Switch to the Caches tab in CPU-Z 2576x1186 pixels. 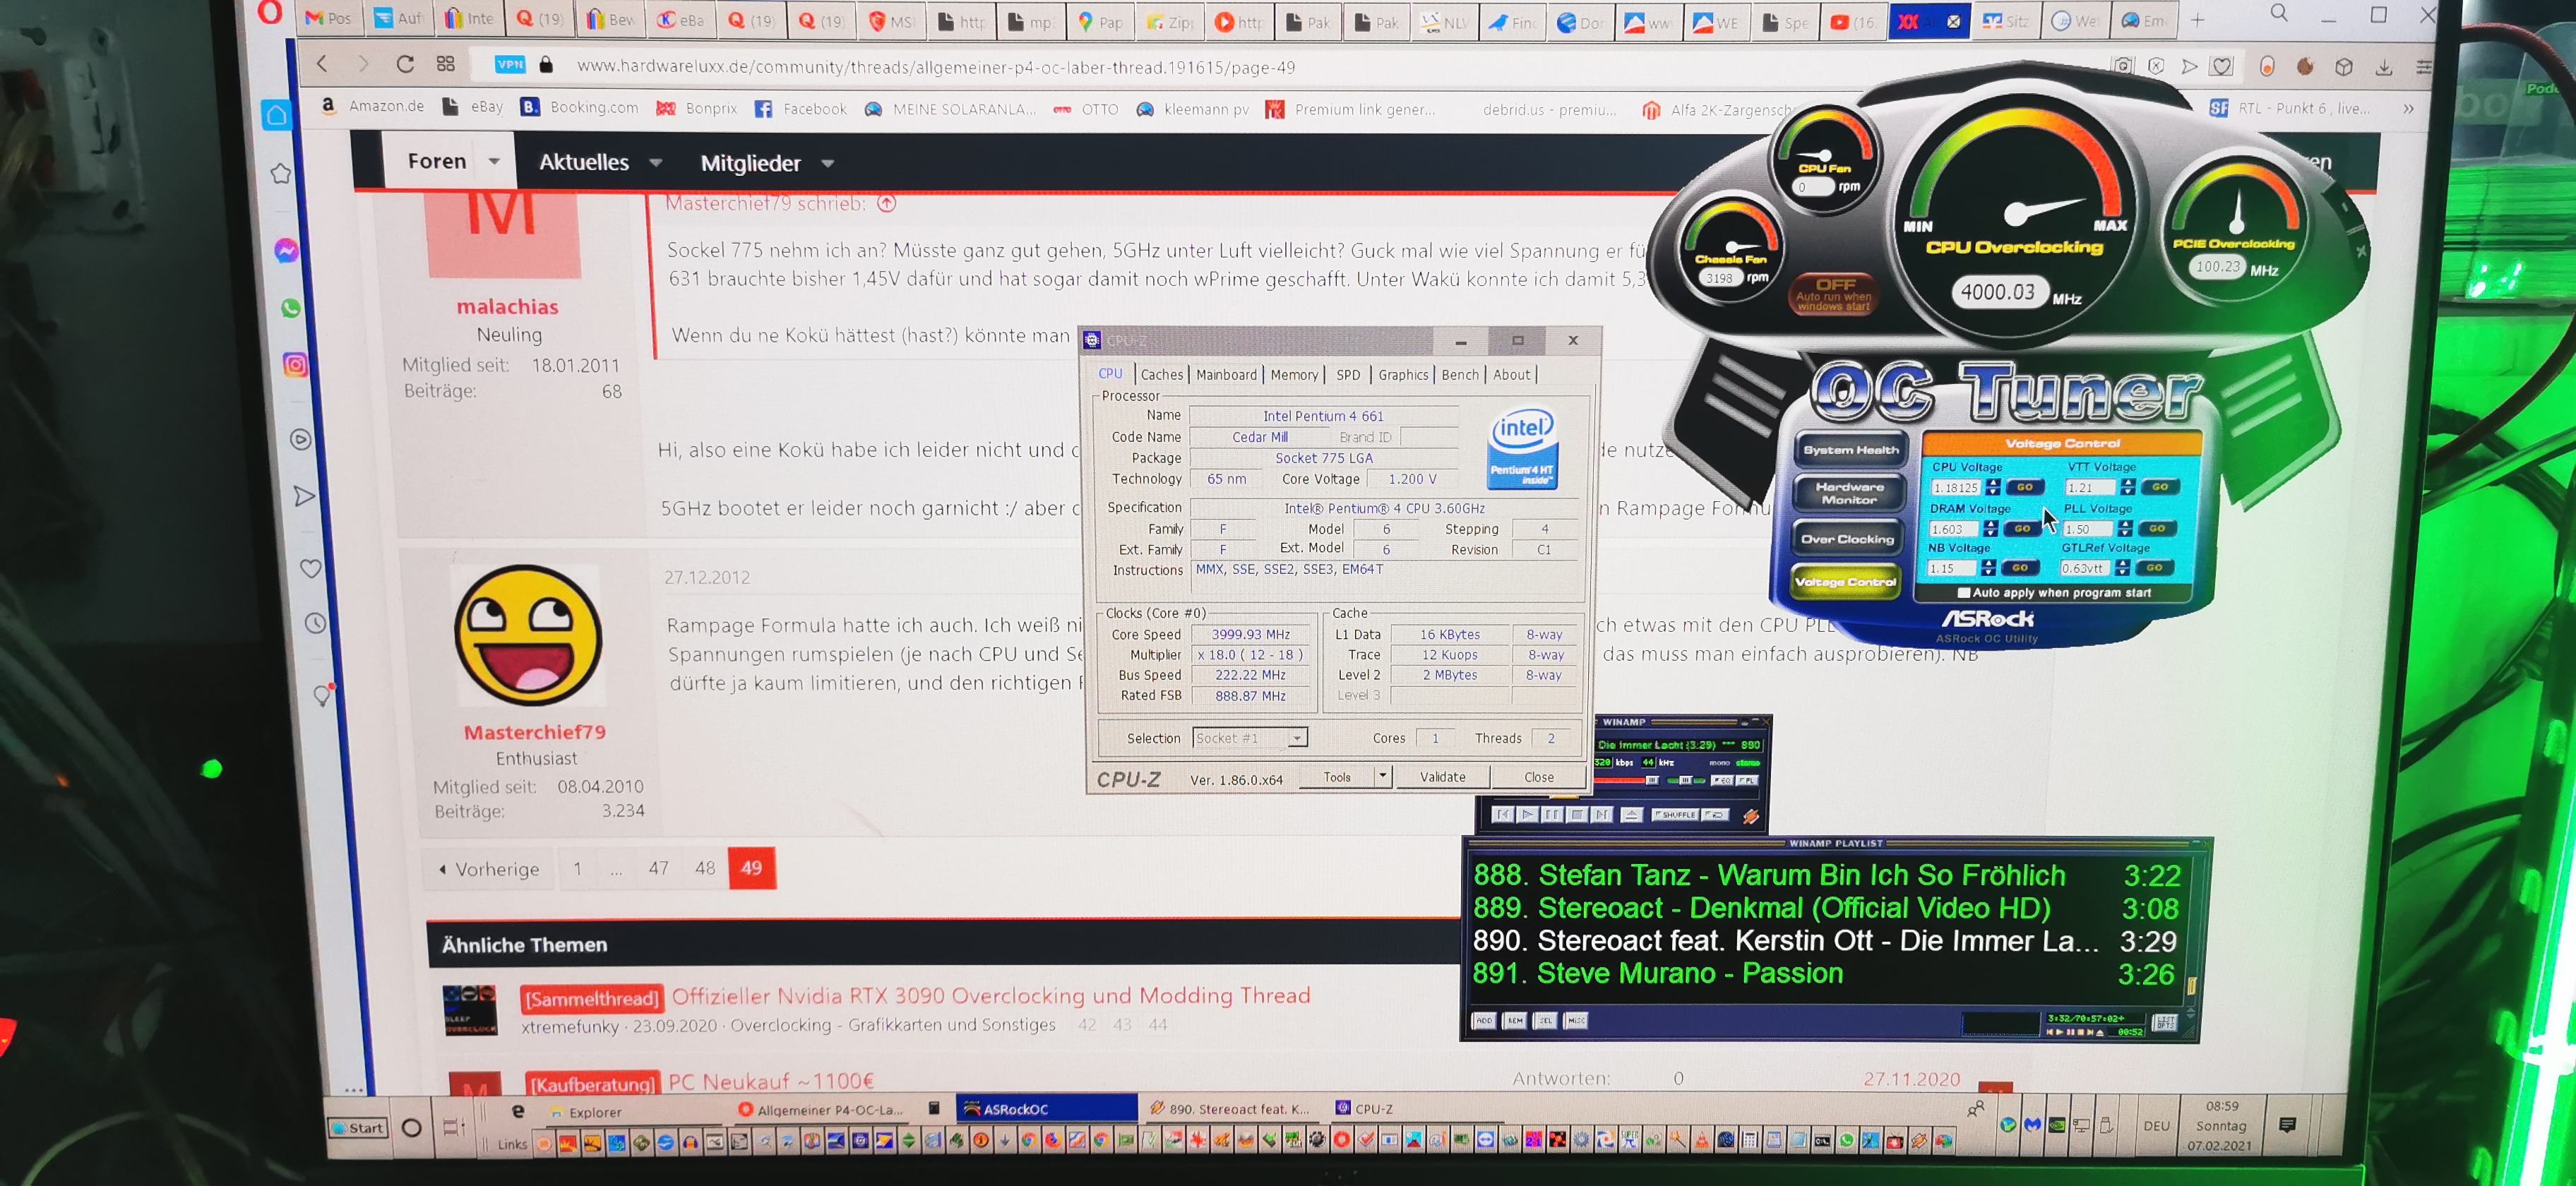[x=1162, y=375]
